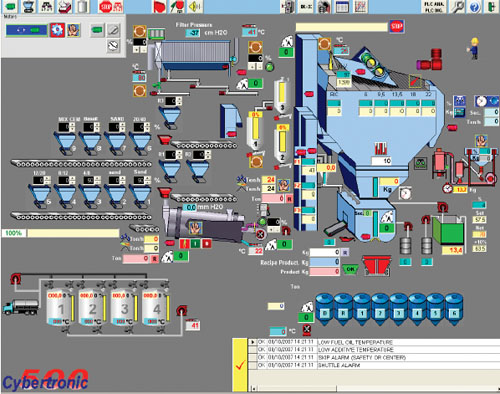Click the red X valve near the burner
This screenshot has width=500, height=394.
click(x=261, y=235)
